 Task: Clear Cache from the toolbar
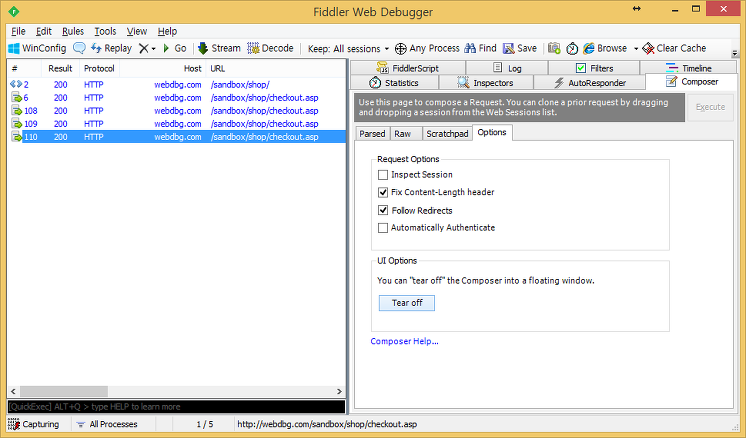point(674,48)
